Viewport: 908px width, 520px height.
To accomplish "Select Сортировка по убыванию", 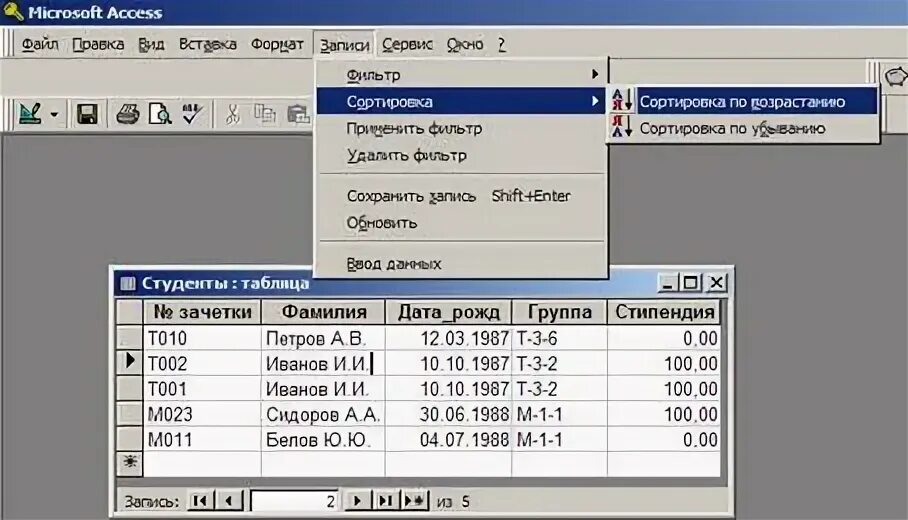I will (x=744, y=128).
